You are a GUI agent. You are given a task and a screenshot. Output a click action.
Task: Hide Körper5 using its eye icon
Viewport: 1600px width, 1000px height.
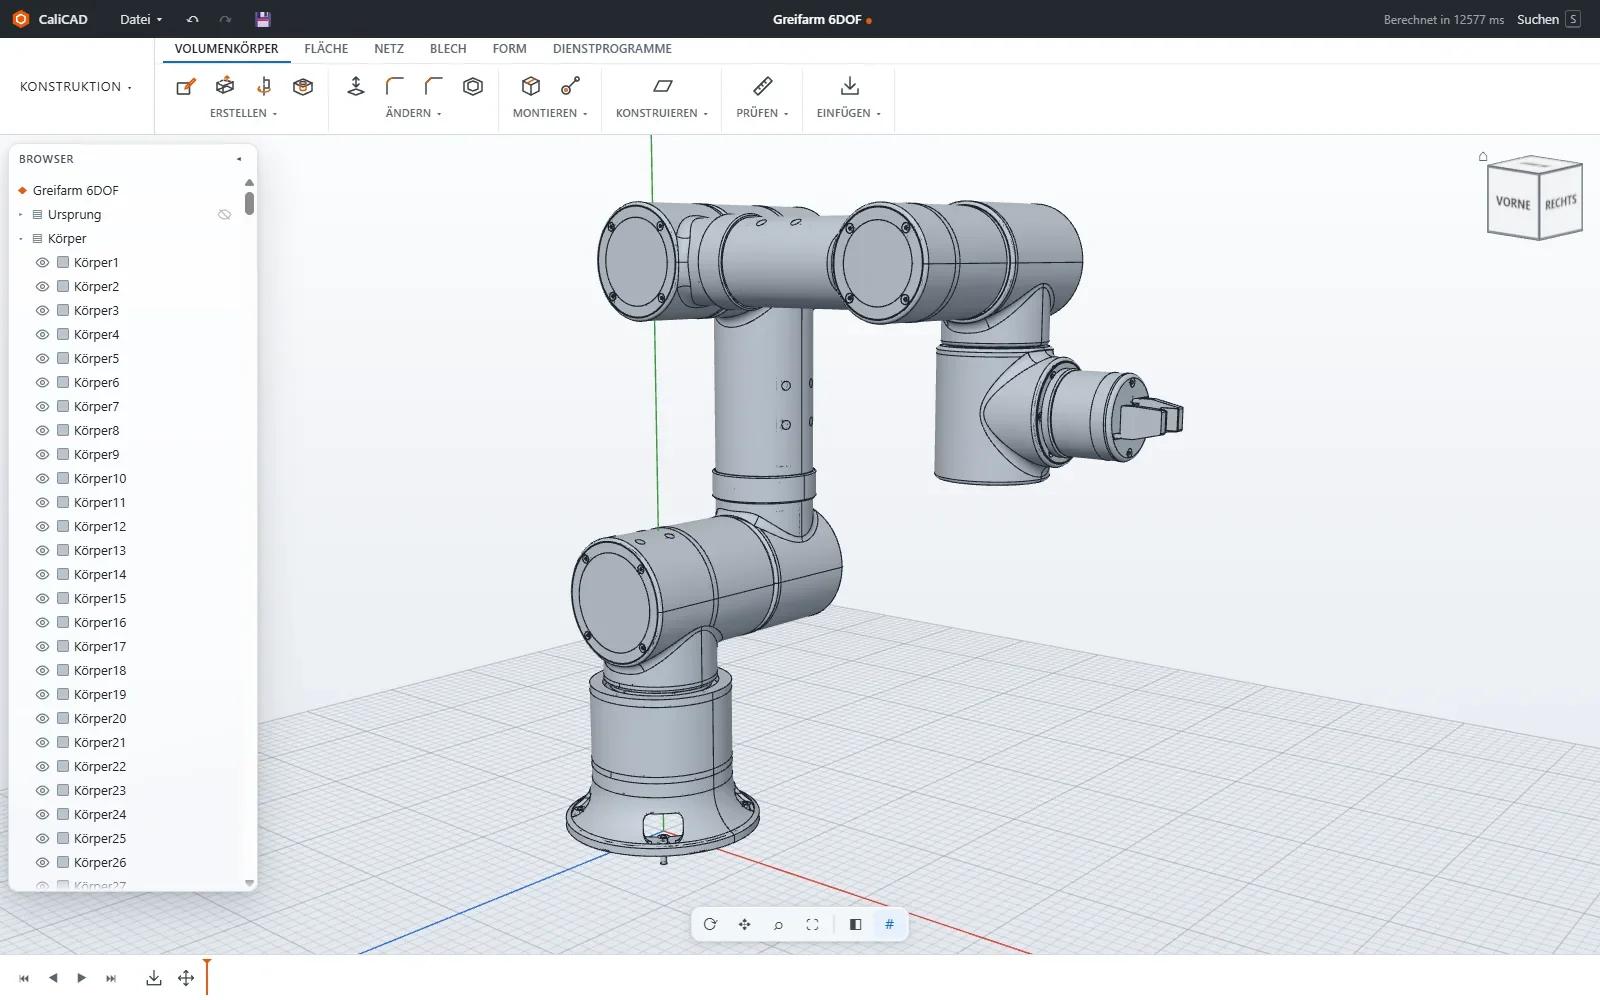tap(42, 359)
